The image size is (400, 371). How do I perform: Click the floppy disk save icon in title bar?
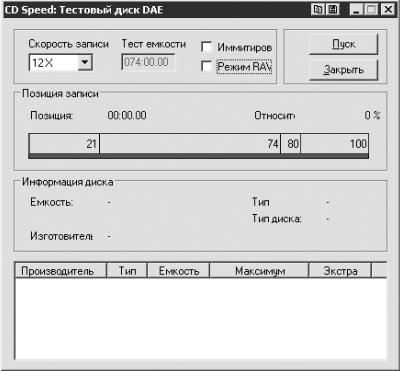coord(332,10)
